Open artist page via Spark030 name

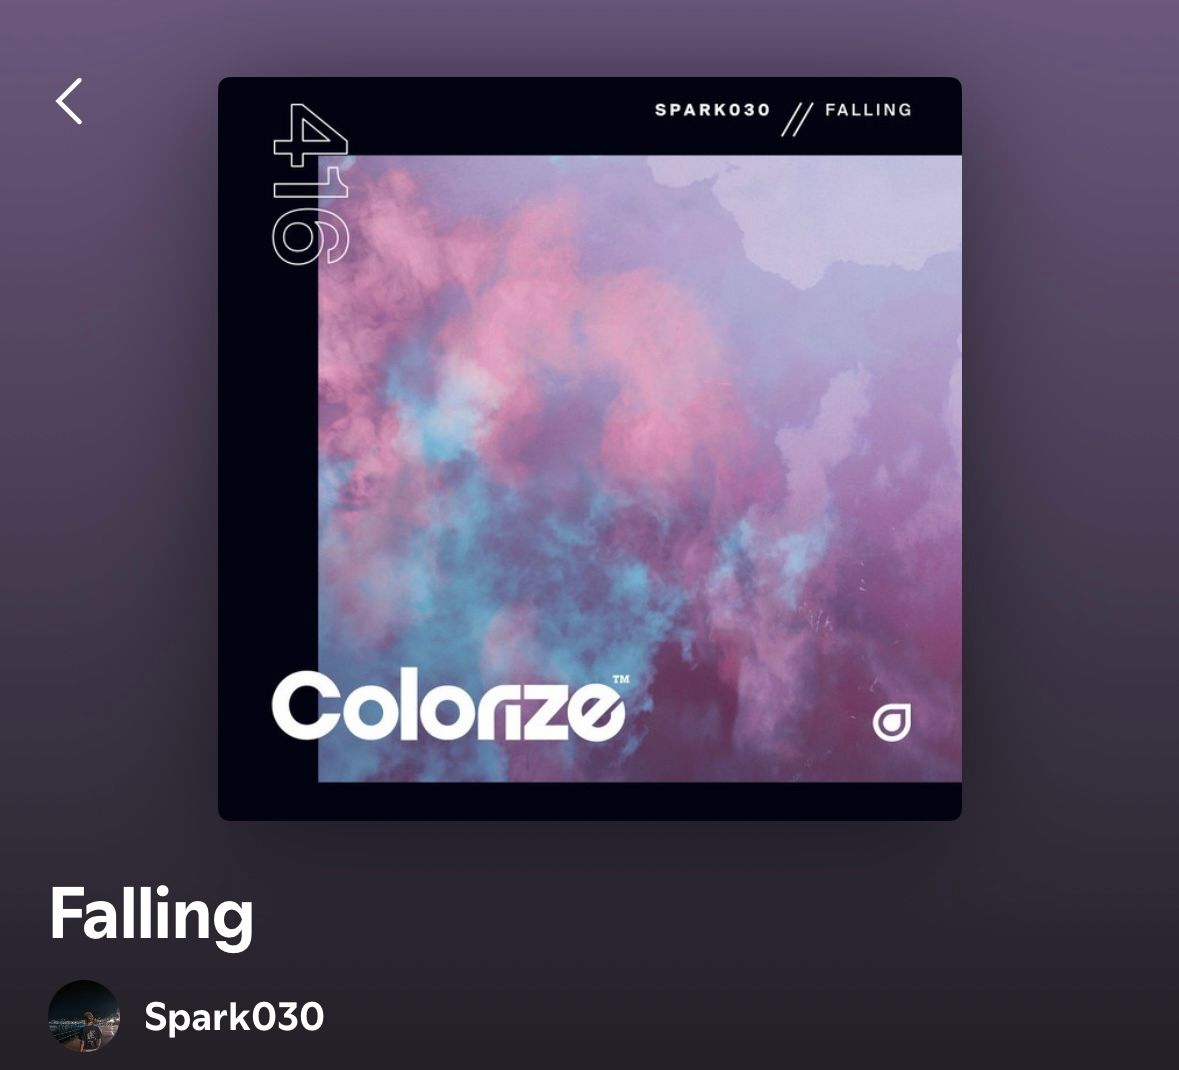[234, 1017]
